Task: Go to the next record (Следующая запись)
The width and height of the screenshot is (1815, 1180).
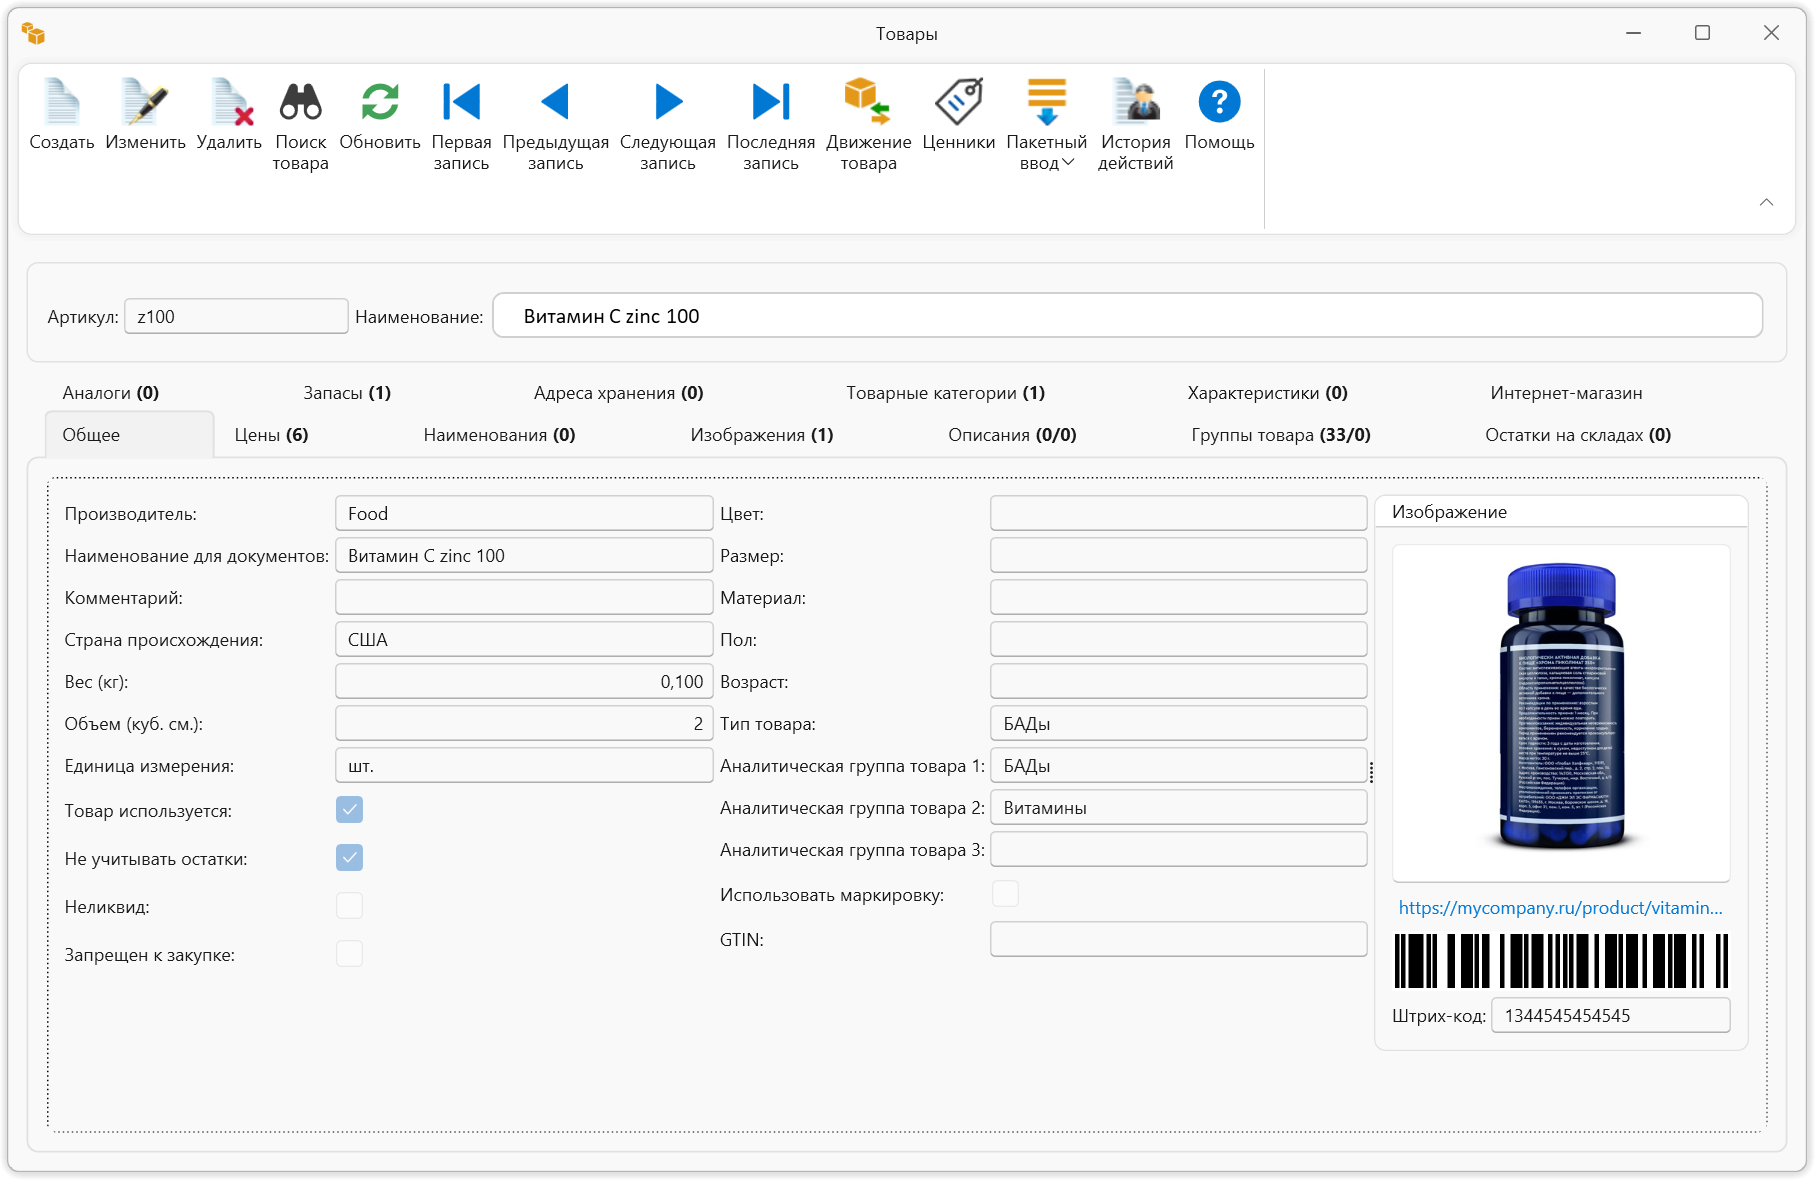Action: point(667,103)
